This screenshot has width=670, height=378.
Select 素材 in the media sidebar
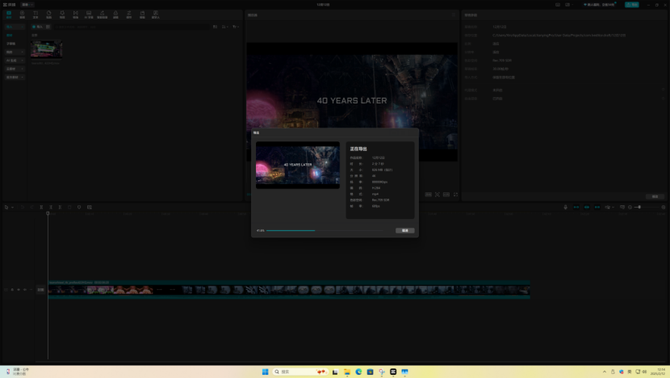[x=9, y=35]
